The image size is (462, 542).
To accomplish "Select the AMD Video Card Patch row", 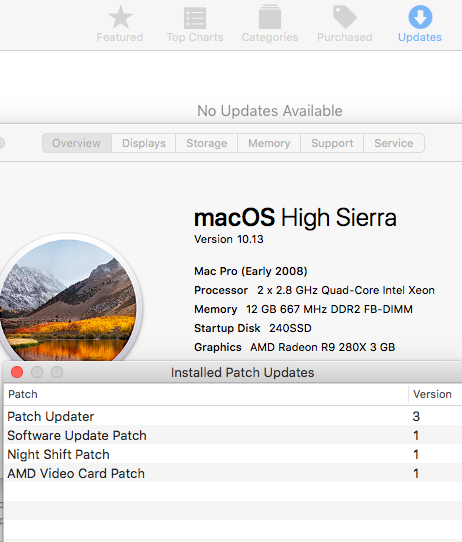I will point(233,473).
